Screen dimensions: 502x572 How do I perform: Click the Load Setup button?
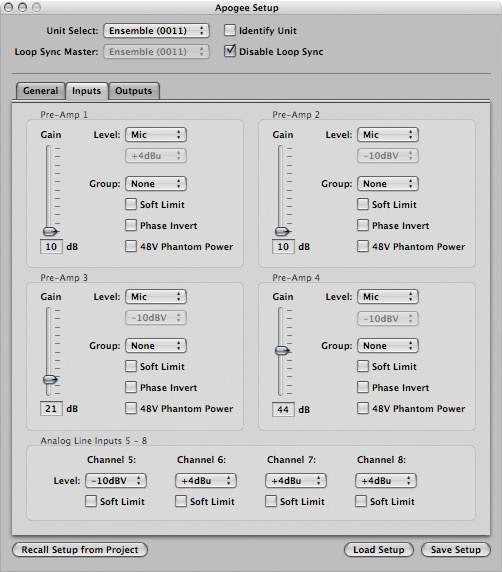click(379, 549)
